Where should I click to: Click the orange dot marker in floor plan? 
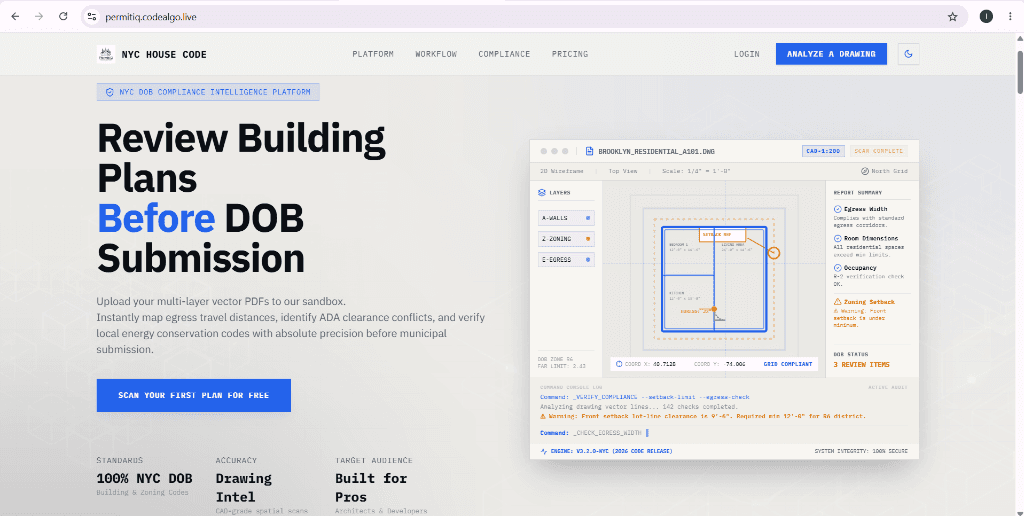pos(714,309)
